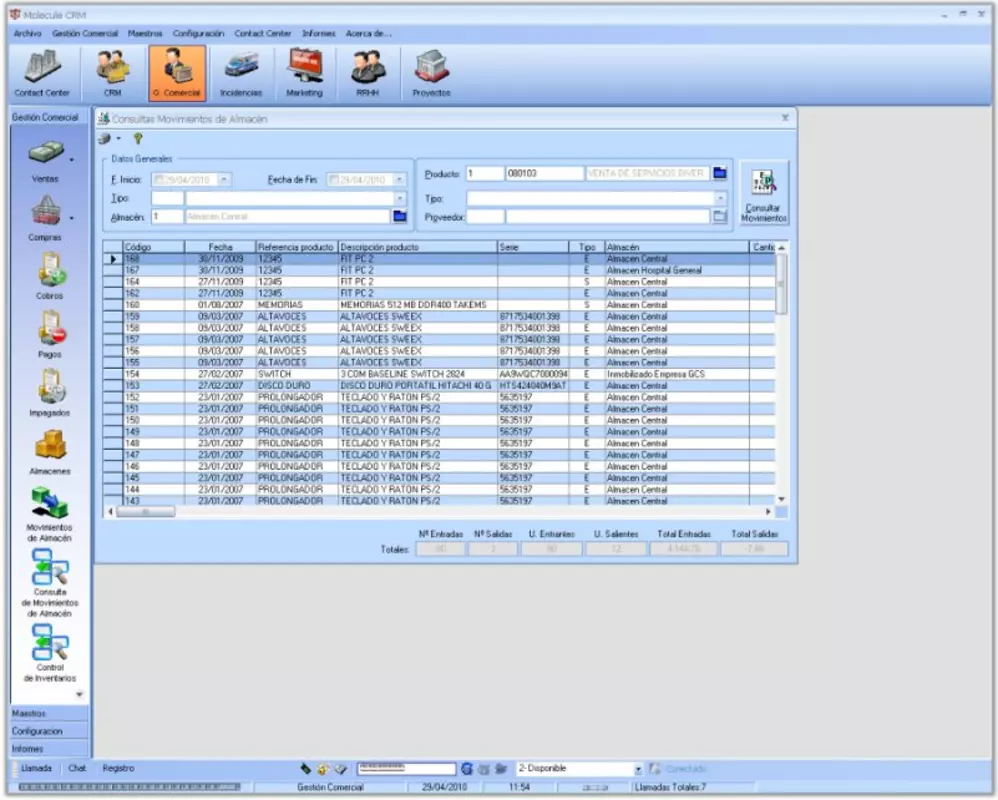The height and width of the screenshot is (800, 998).
Task: Open Cobros in the sidebar
Action: [50, 277]
